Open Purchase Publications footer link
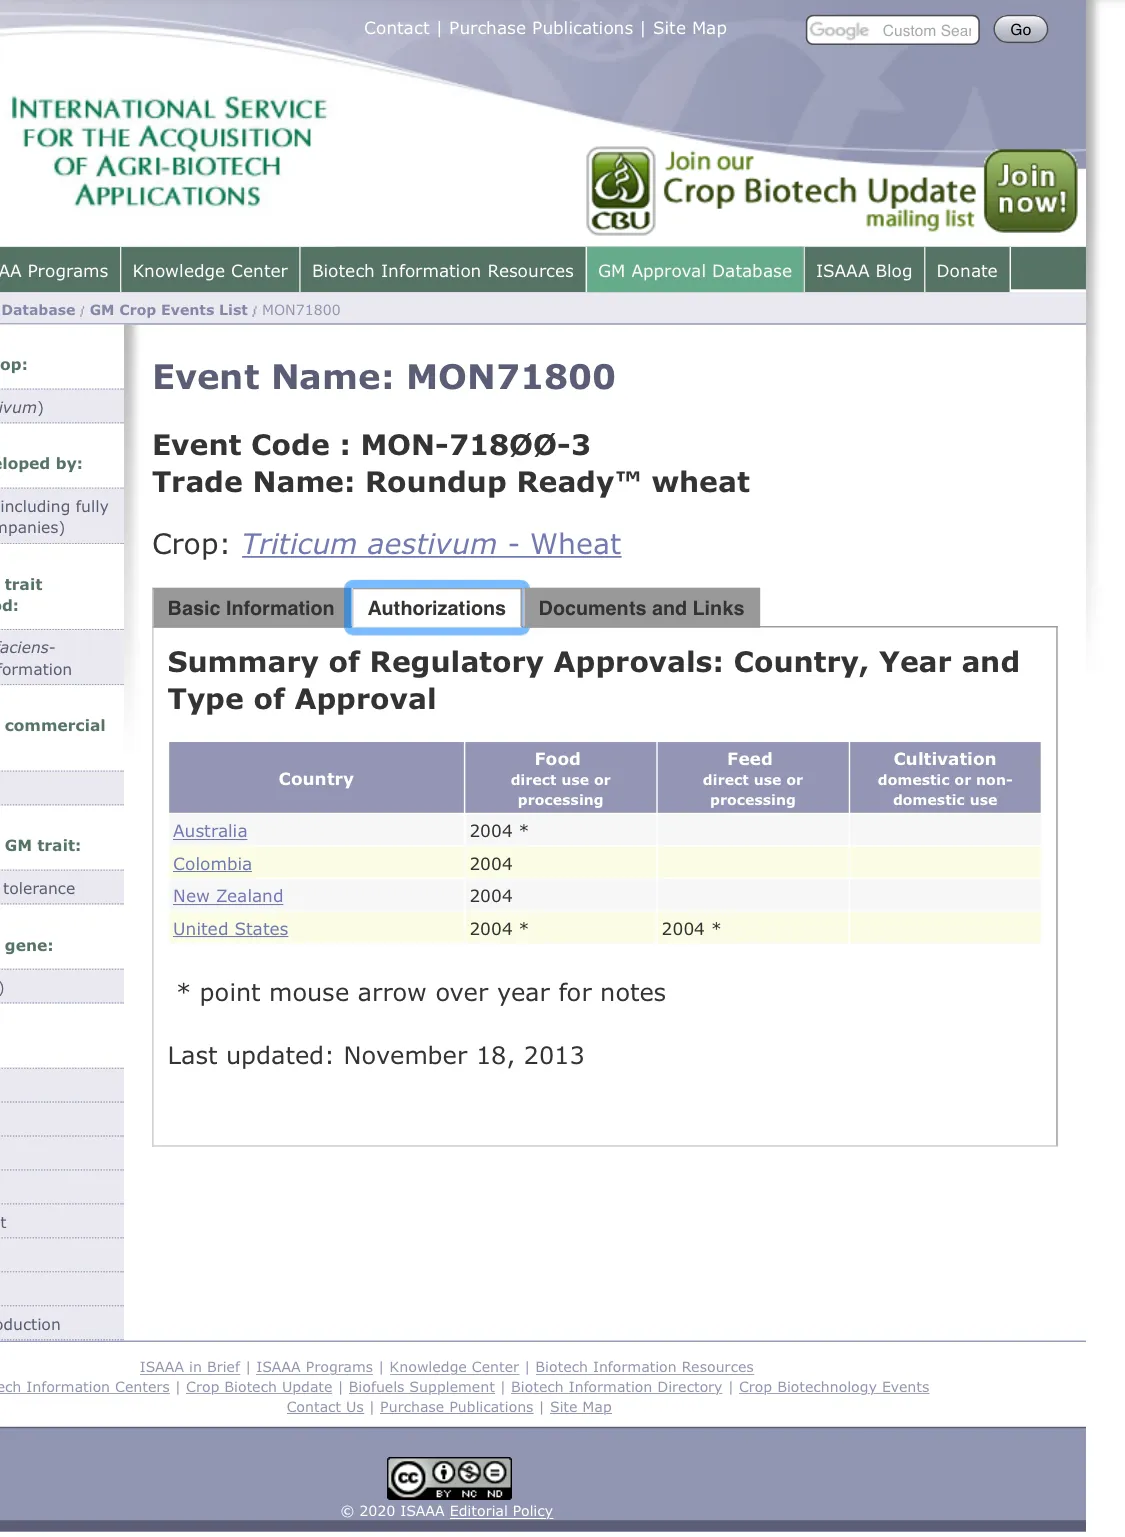The height and width of the screenshot is (1537, 1125). (x=457, y=1407)
